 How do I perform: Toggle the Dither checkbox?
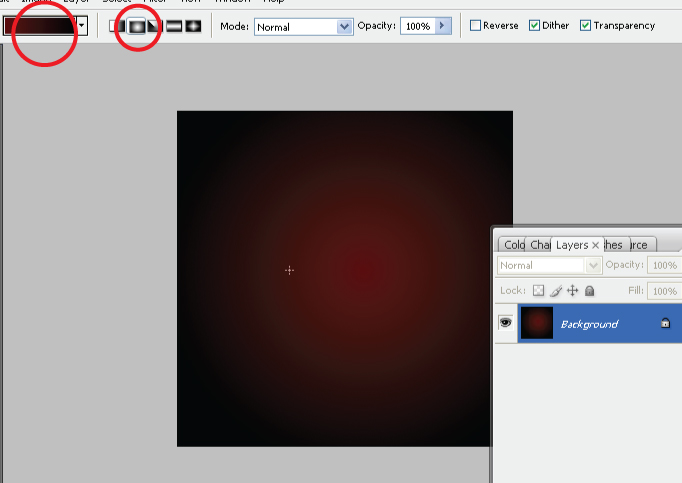tap(534, 26)
